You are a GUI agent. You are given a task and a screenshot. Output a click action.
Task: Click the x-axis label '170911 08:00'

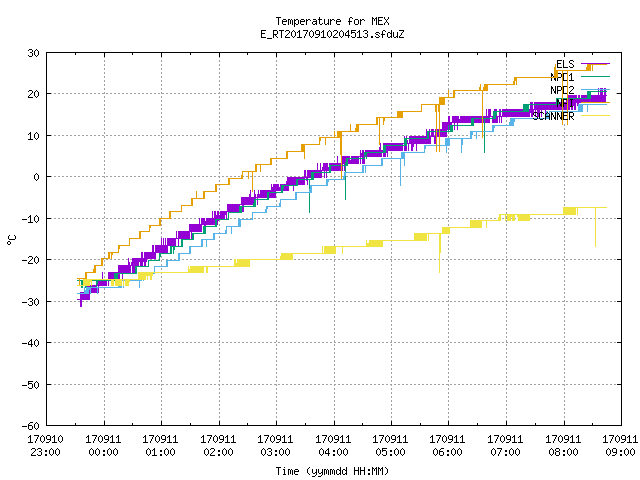[564, 446]
